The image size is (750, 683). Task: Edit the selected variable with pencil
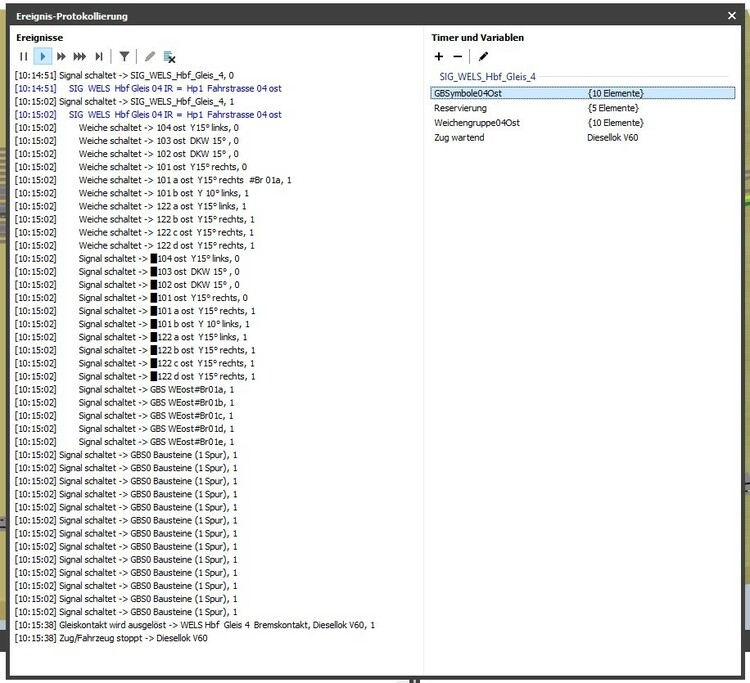tap(483, 57)
